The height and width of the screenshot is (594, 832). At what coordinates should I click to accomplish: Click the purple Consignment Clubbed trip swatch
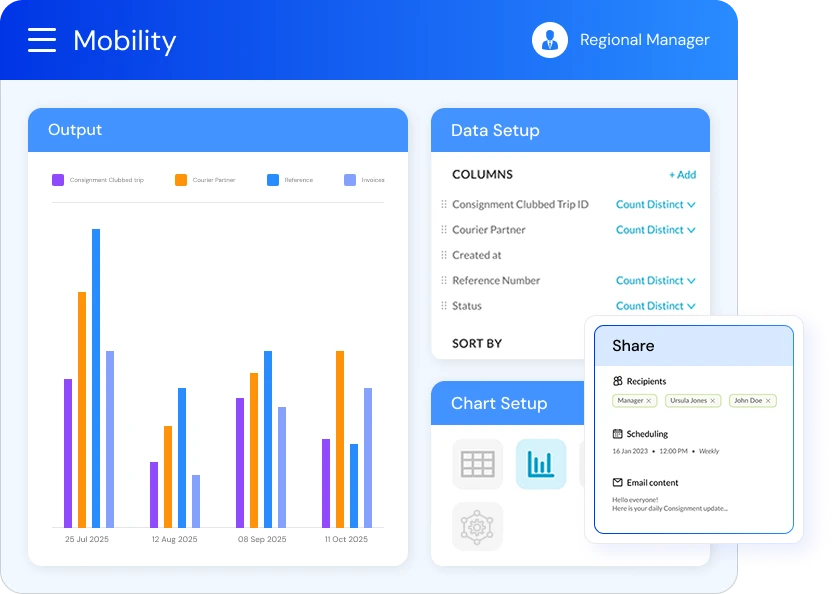(x=59, y=179)
